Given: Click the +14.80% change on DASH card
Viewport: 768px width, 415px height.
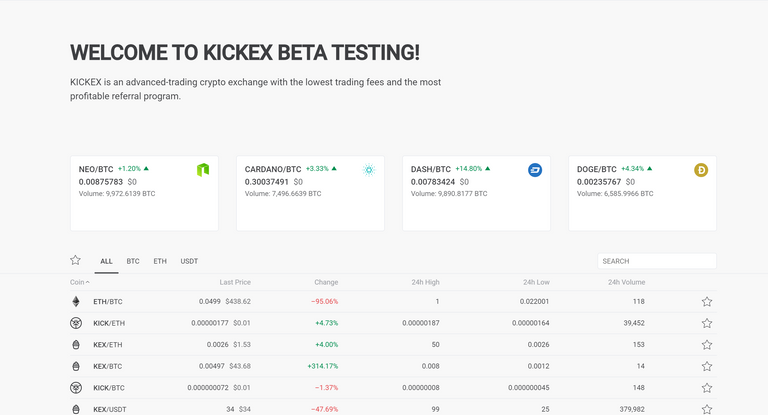Looking at the screenshot, I should [x=469, y=169].
